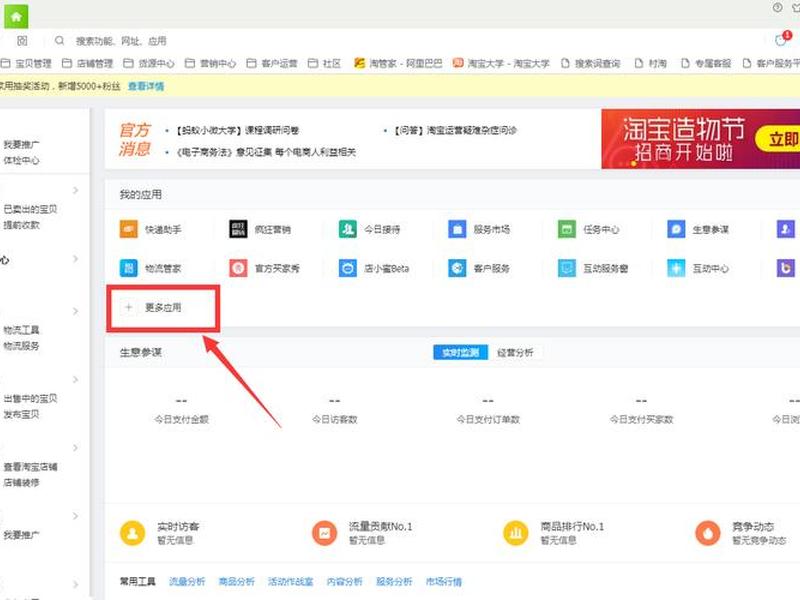
Task: Open the 物流管家 app icon
Action: pos(129,268)
